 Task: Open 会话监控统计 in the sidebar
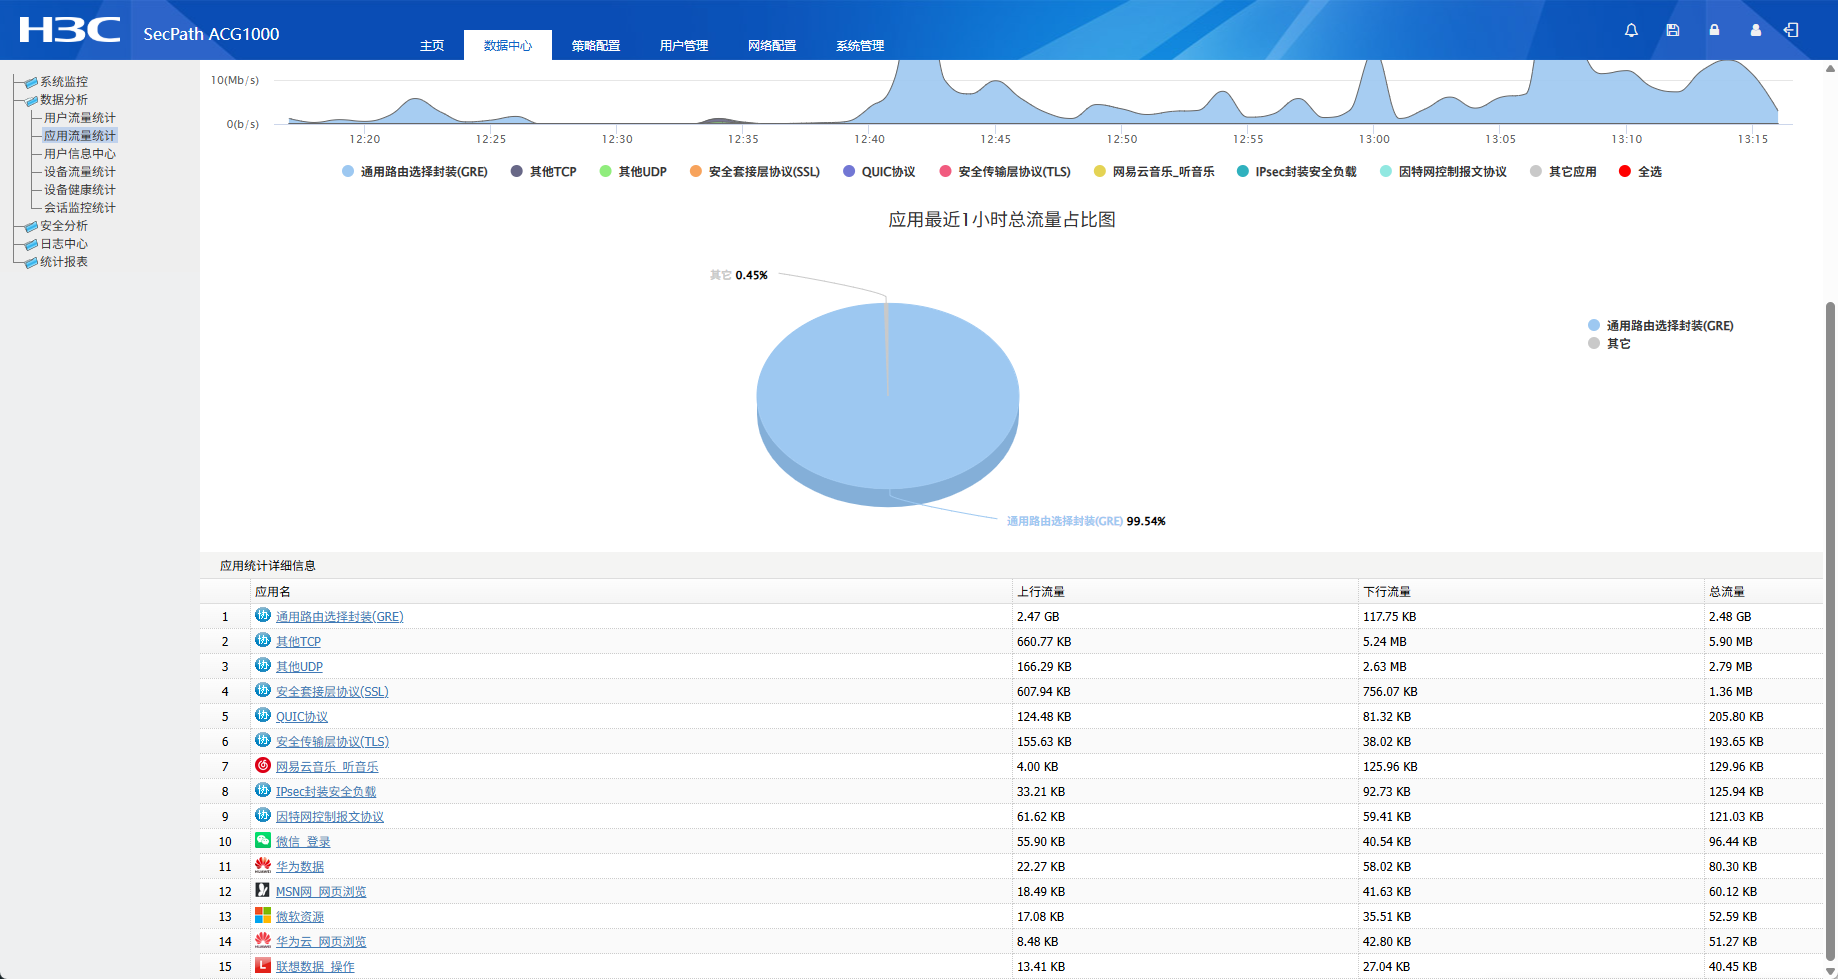pyautogui.click(x=80, y=208)
